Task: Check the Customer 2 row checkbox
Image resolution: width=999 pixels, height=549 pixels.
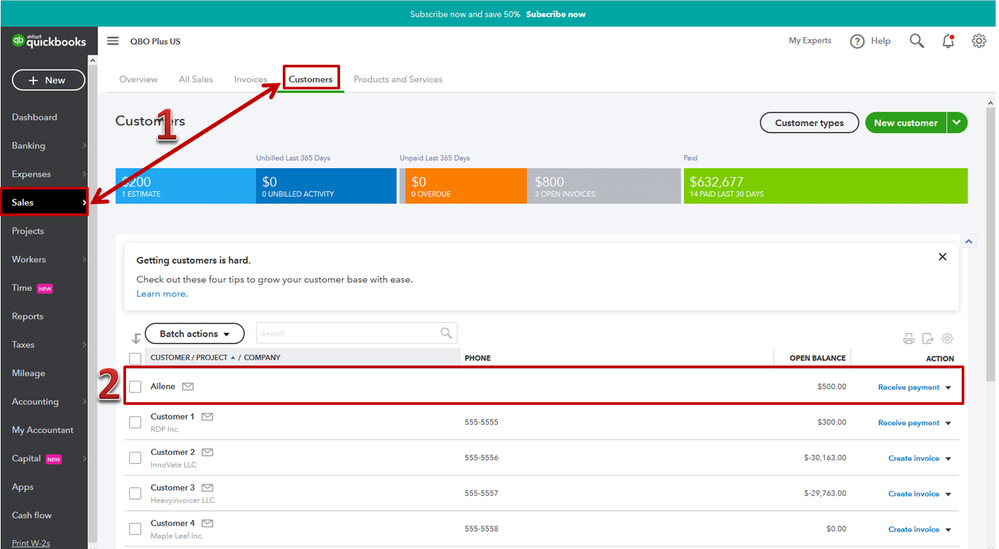Action: [135, 458]
